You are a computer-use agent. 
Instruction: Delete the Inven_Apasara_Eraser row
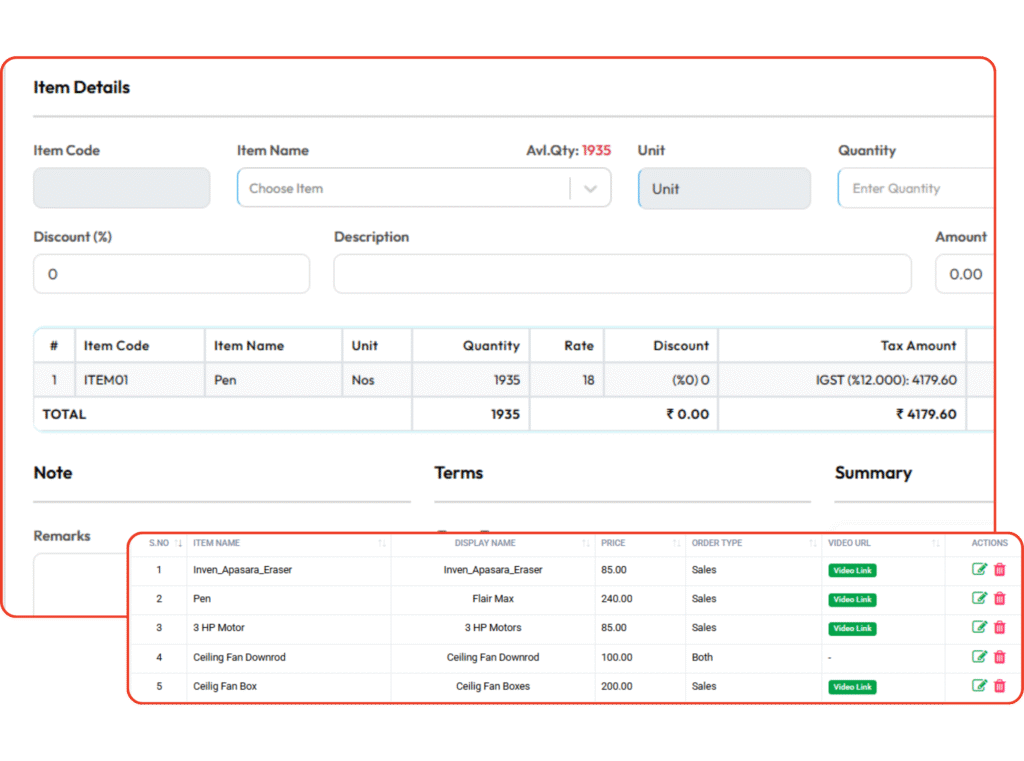click(1000, 570)
